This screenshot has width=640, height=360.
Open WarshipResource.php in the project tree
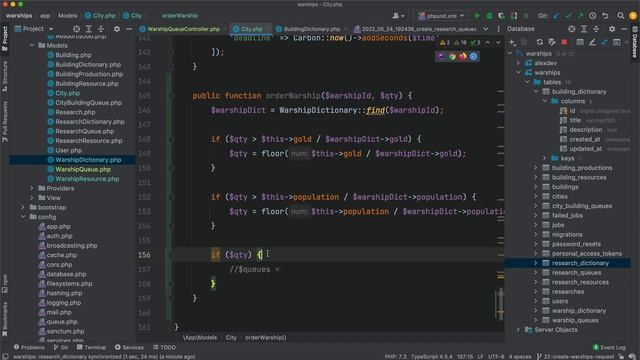87,179
